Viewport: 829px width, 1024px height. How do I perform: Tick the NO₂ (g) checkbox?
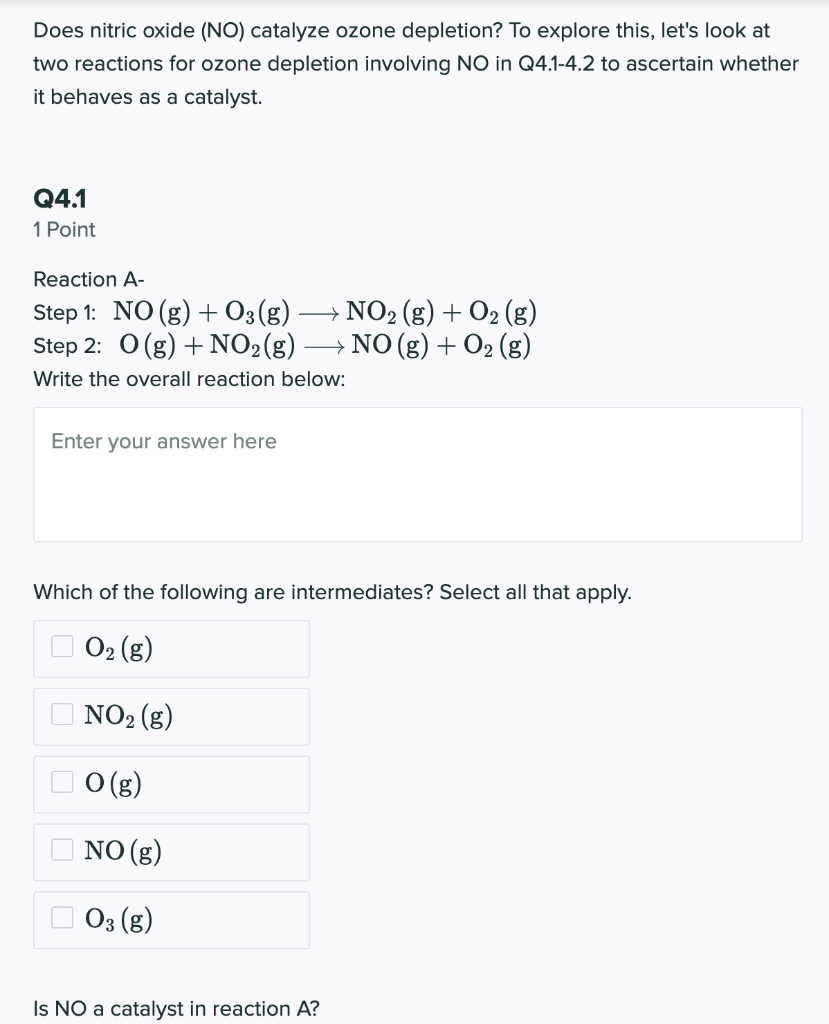click(x=62, y=714)
